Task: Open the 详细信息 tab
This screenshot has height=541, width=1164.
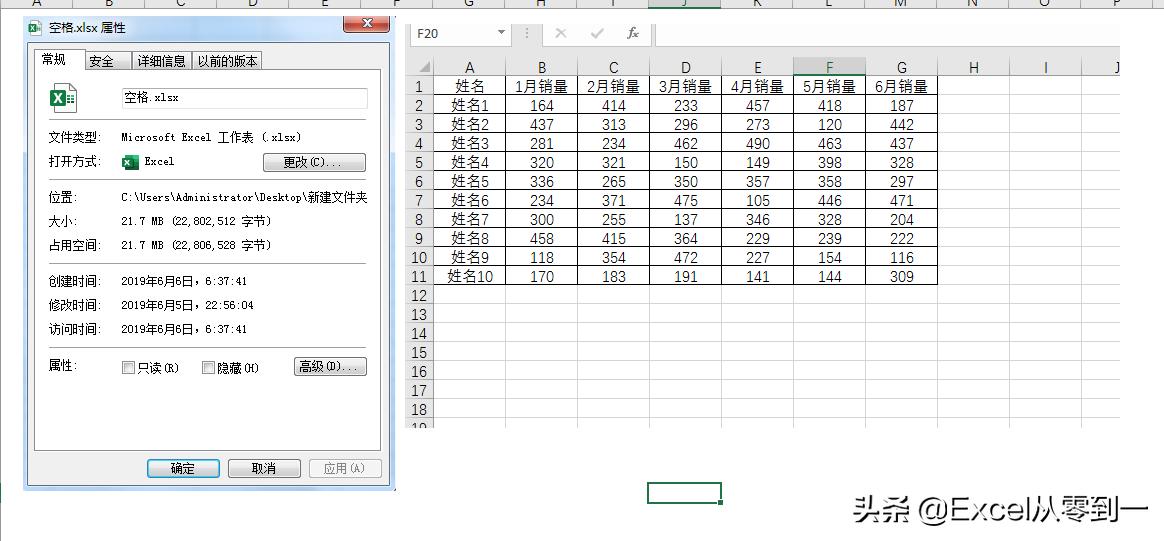Action: point(162,62)
